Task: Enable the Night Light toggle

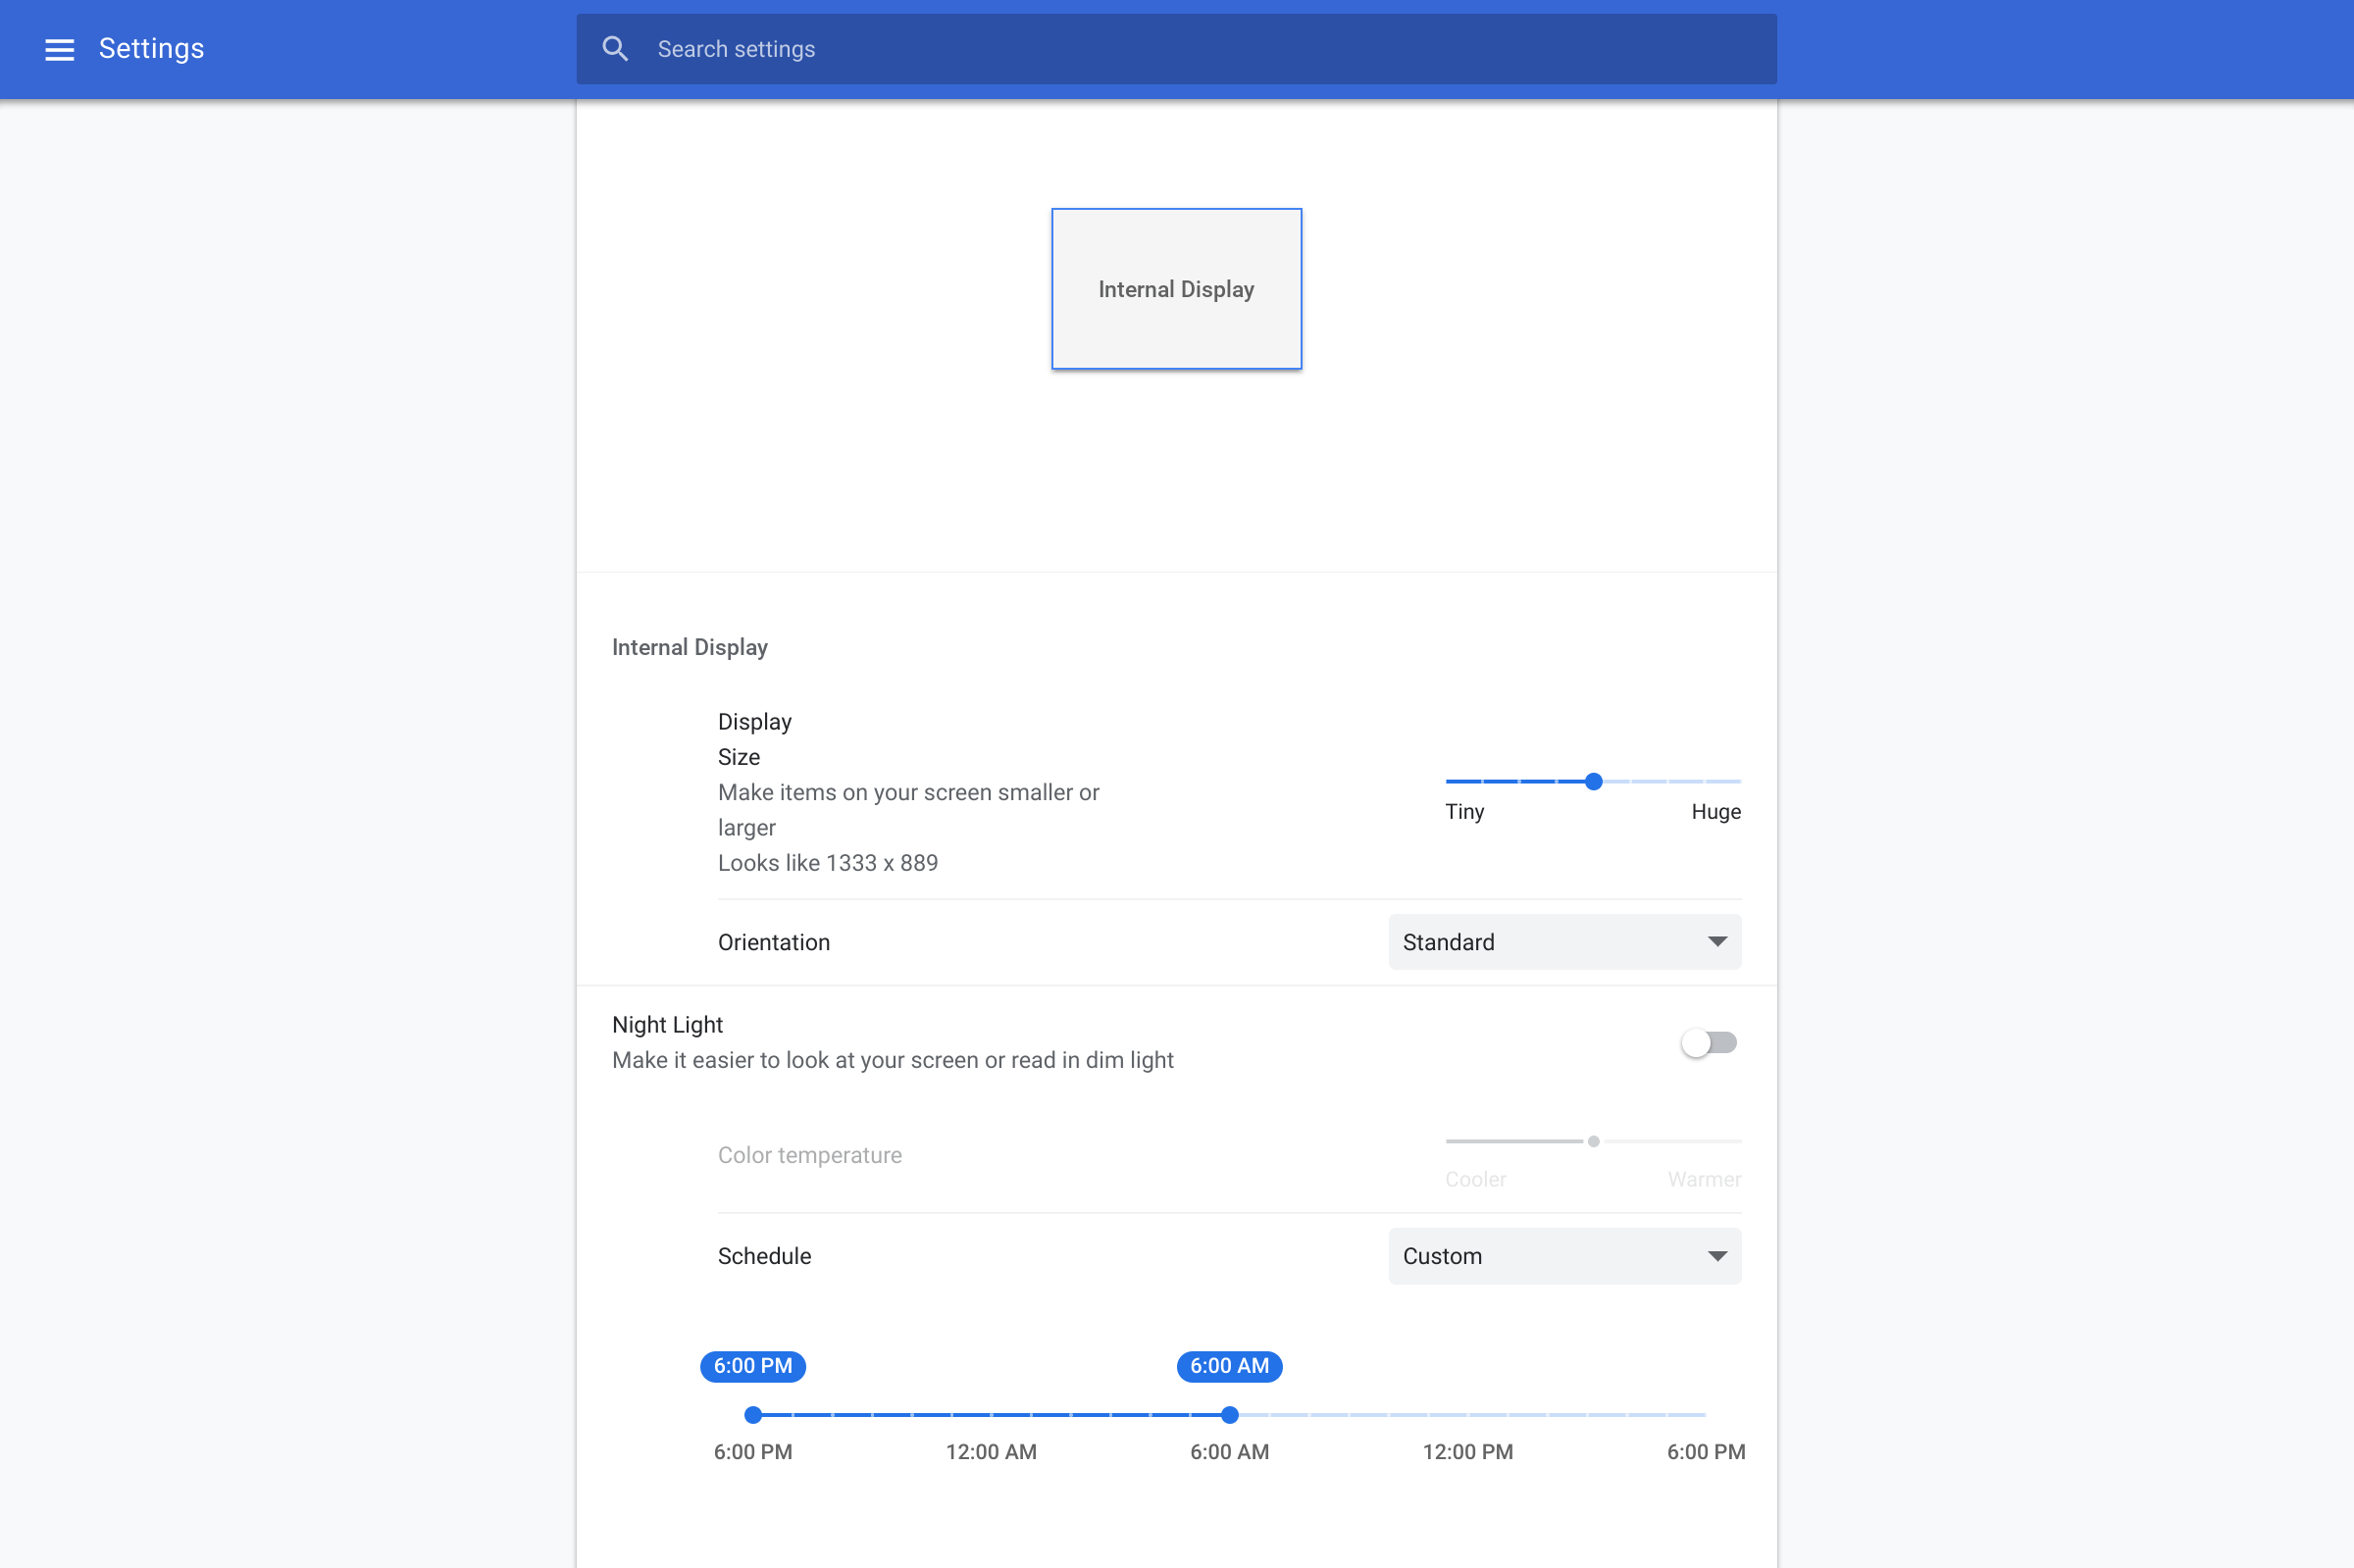Action: [1708, 1043]
